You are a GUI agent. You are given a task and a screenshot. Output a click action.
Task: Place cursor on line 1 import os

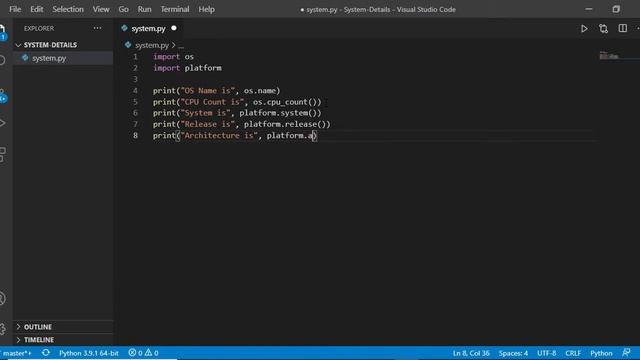coord(173,56)
